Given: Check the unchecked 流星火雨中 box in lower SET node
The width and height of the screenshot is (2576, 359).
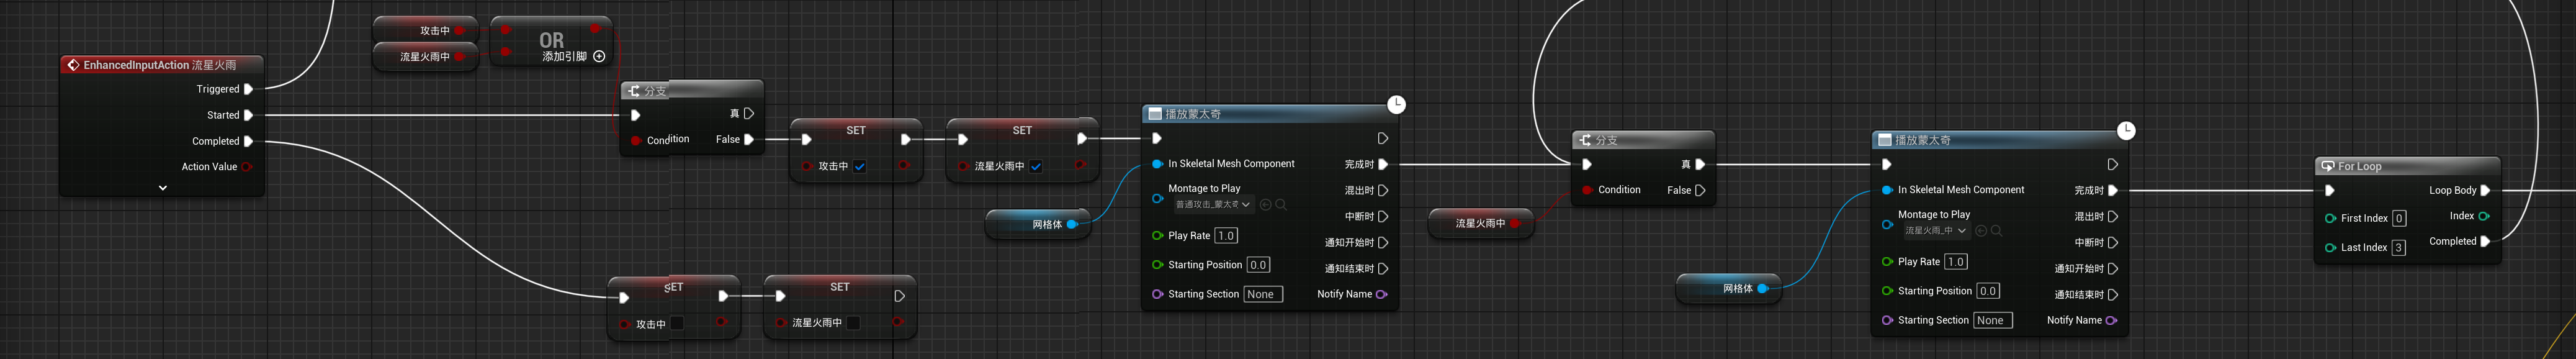Looking at the screenshot, I should (x=853, y=323).
